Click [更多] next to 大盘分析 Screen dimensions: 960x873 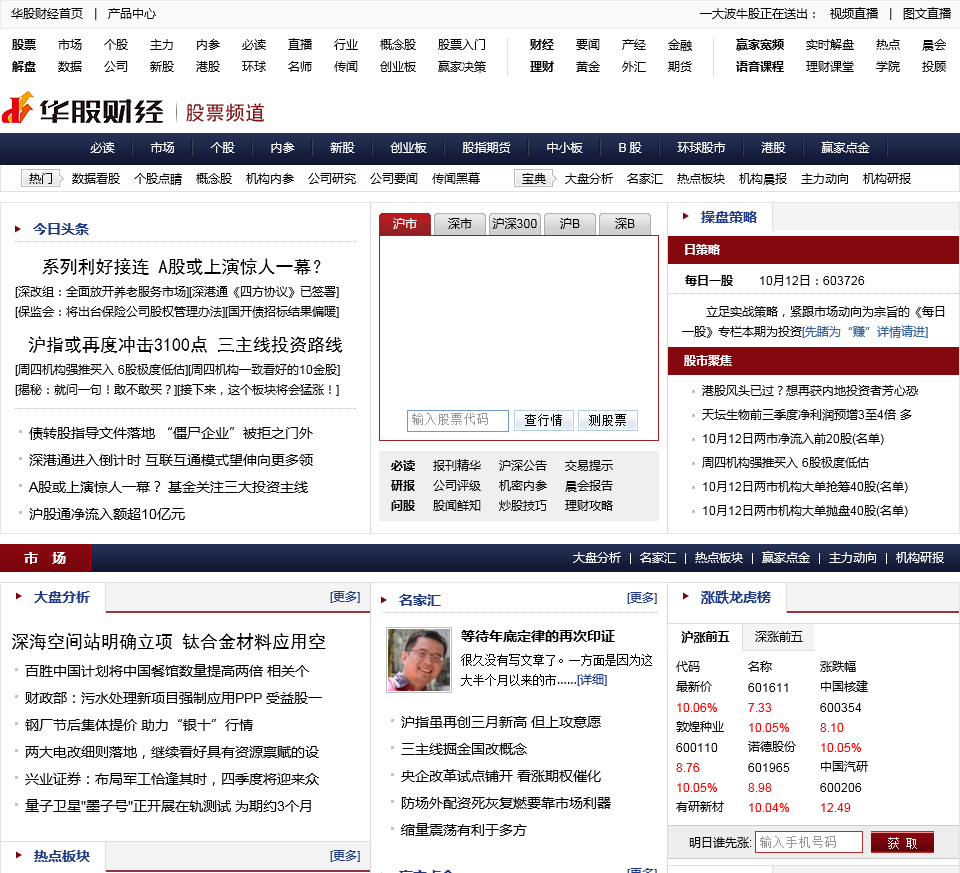coord(345,596)
